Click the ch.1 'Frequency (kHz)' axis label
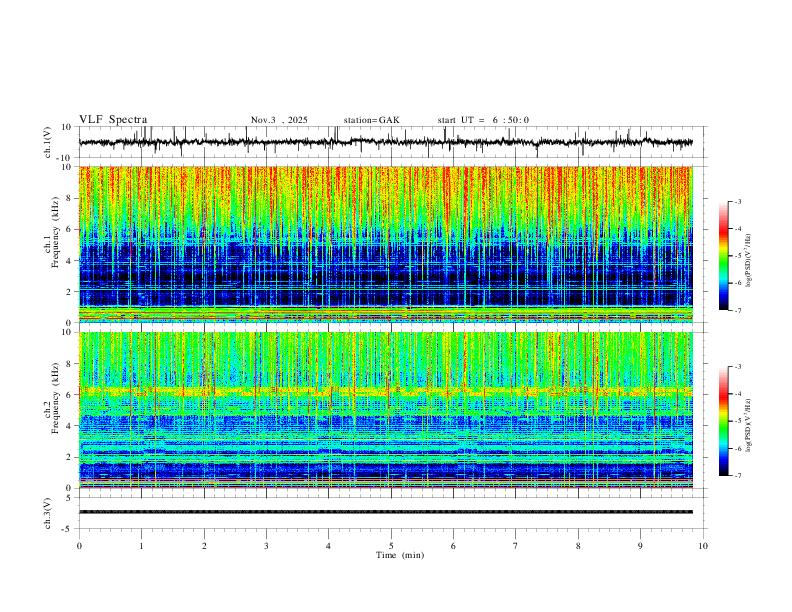Viewport: 792px width, 612px height. (x=55, y=232)
